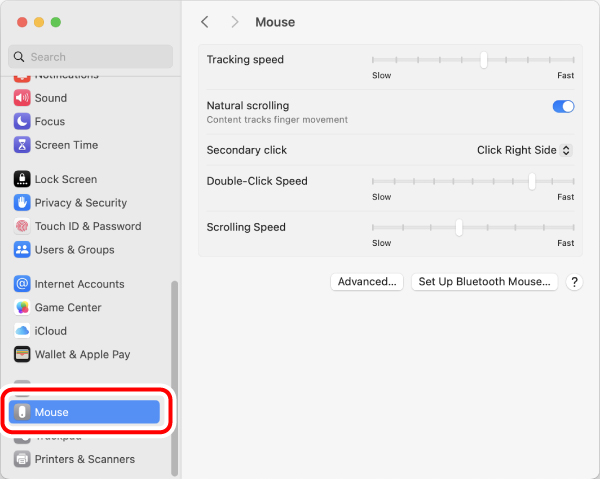
Task: Click the Privacy & Security hand icon
Action: pos(22,203)
